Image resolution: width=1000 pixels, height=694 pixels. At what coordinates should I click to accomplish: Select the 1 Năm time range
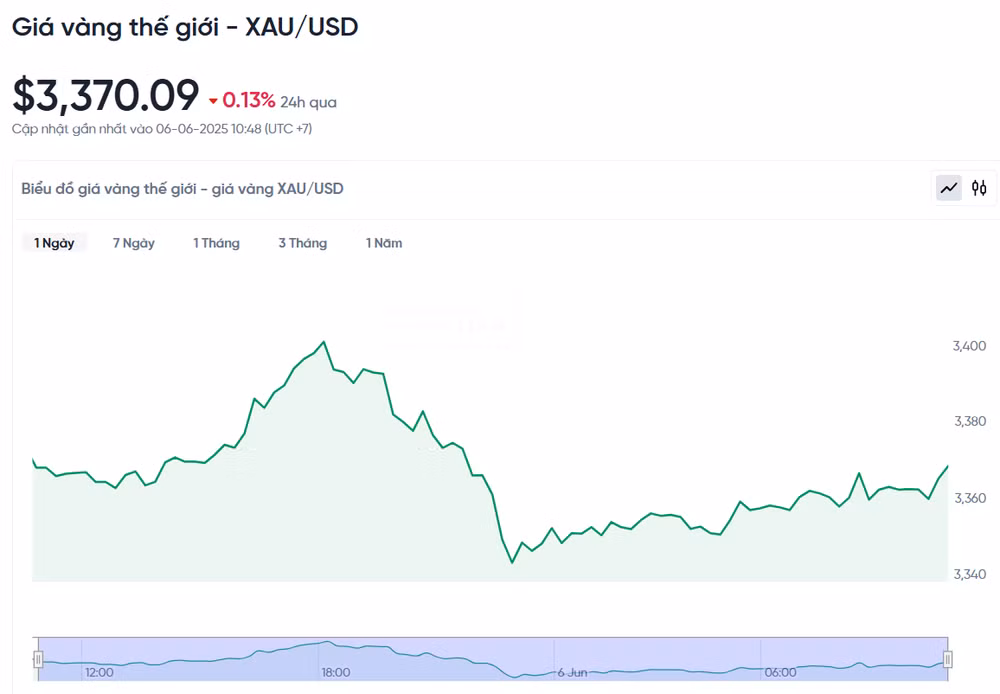click(384, 243)
